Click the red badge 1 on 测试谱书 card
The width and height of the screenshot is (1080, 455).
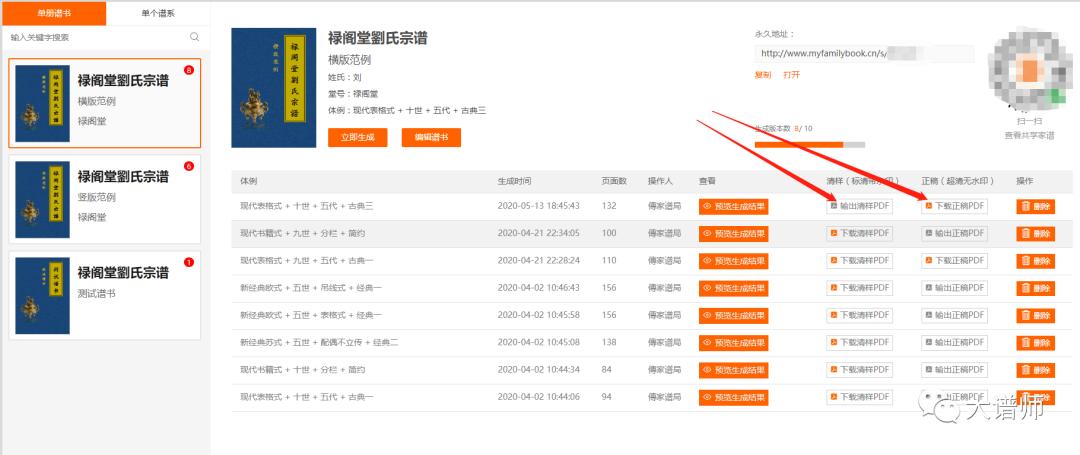coord(189,262)
